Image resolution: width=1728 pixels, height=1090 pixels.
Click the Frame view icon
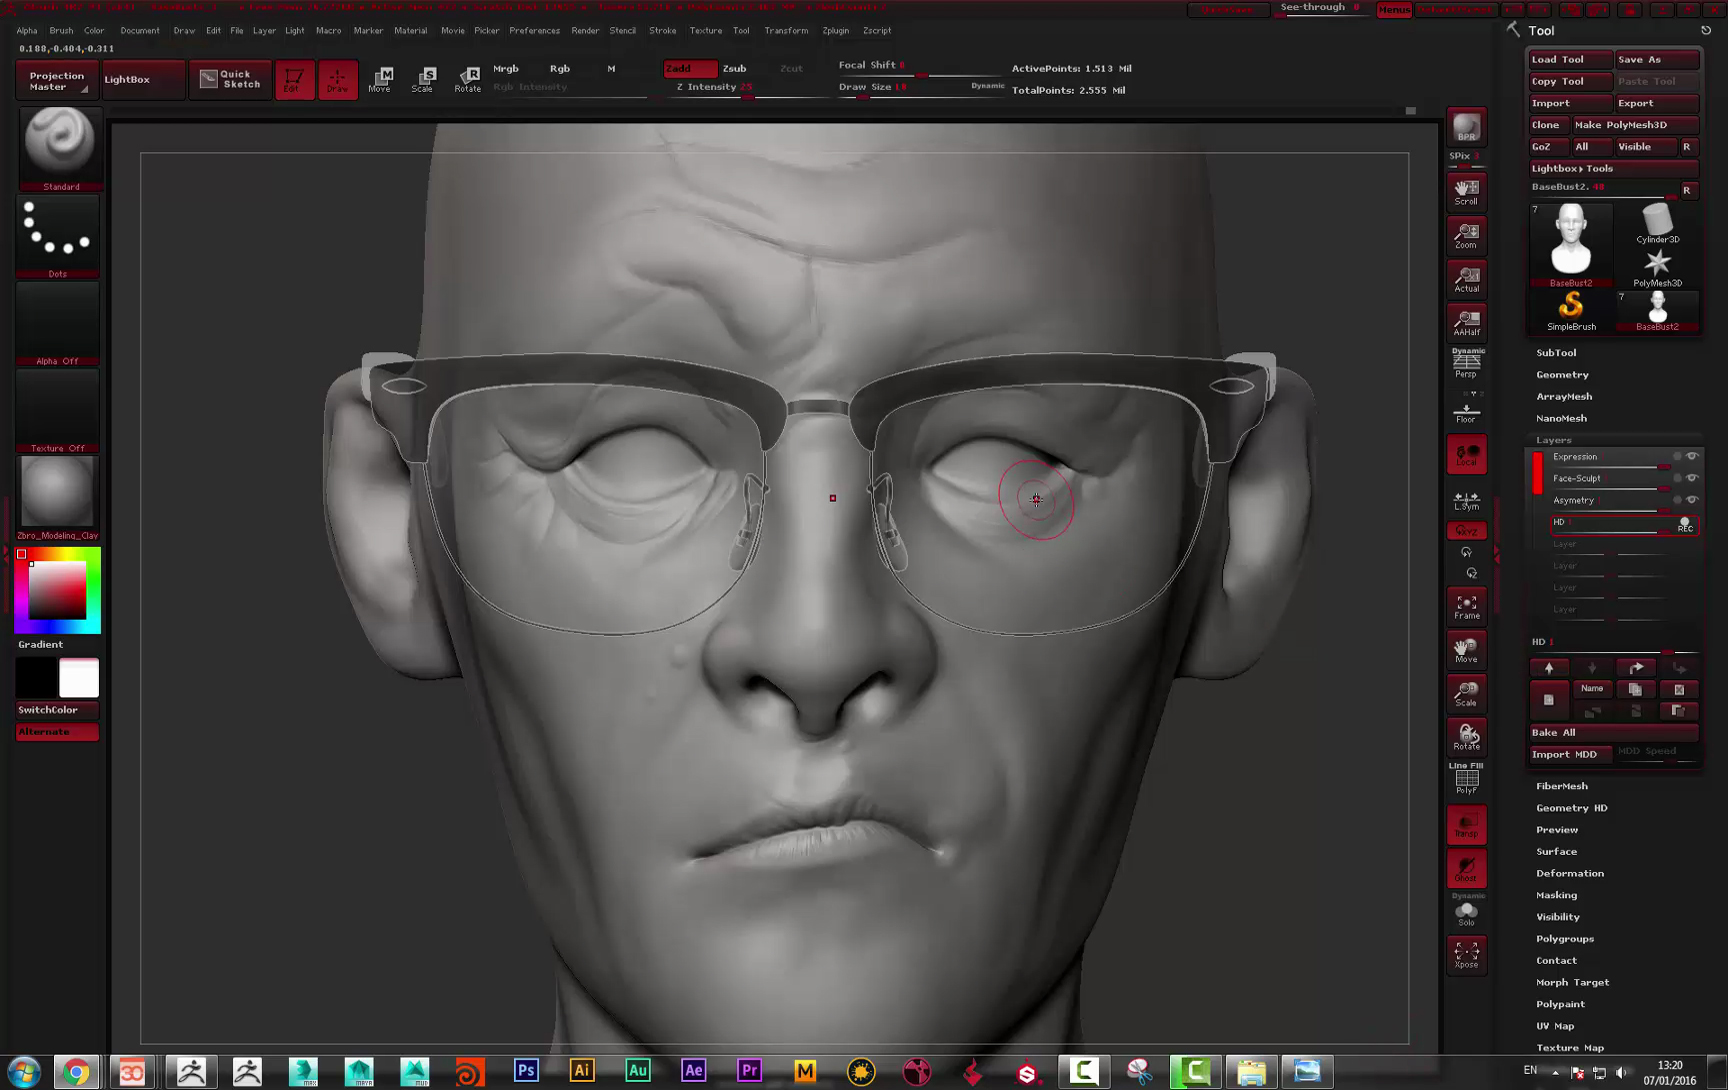pyautogui.click(x=1466, y=606)
